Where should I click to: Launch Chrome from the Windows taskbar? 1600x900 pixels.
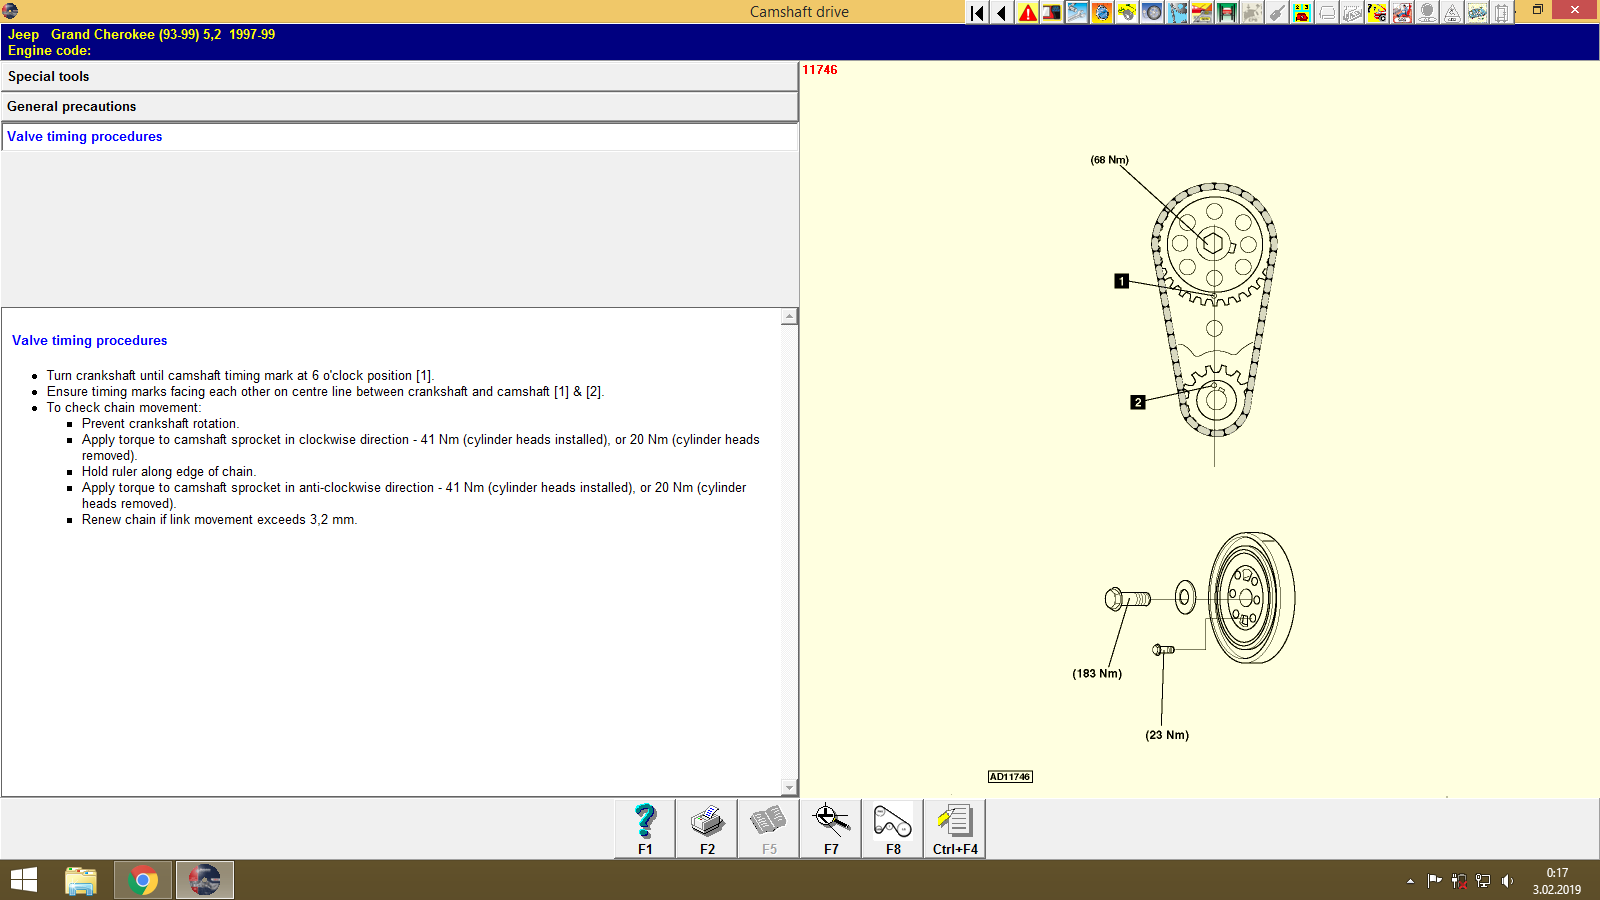click(x=143, y=880)
